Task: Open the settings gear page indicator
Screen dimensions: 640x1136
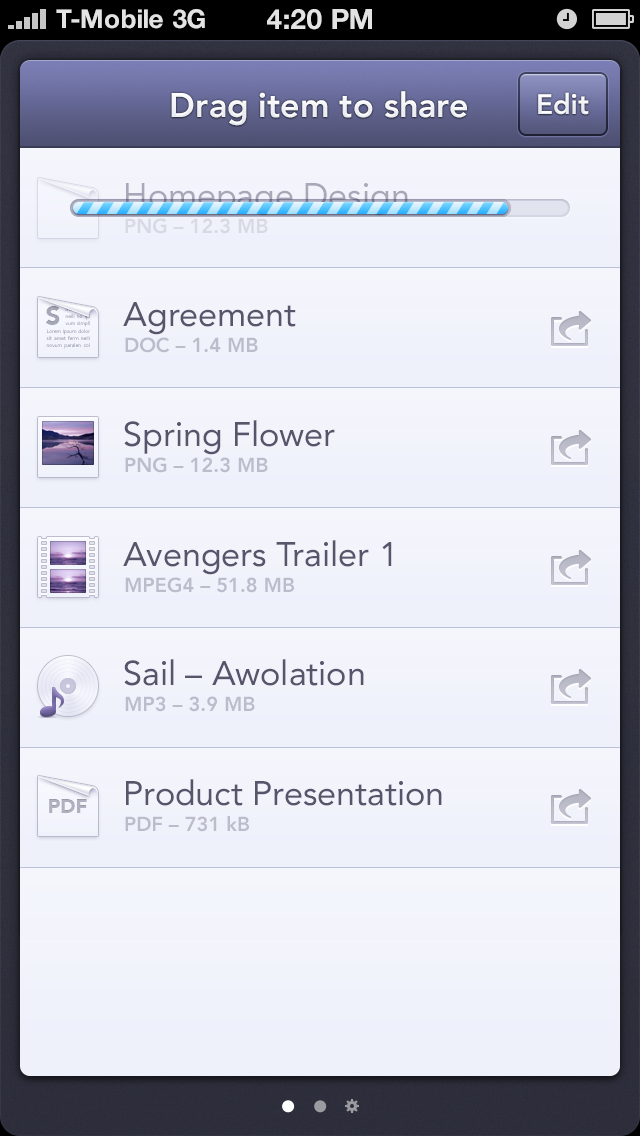Action: (x=352, y=1106)
